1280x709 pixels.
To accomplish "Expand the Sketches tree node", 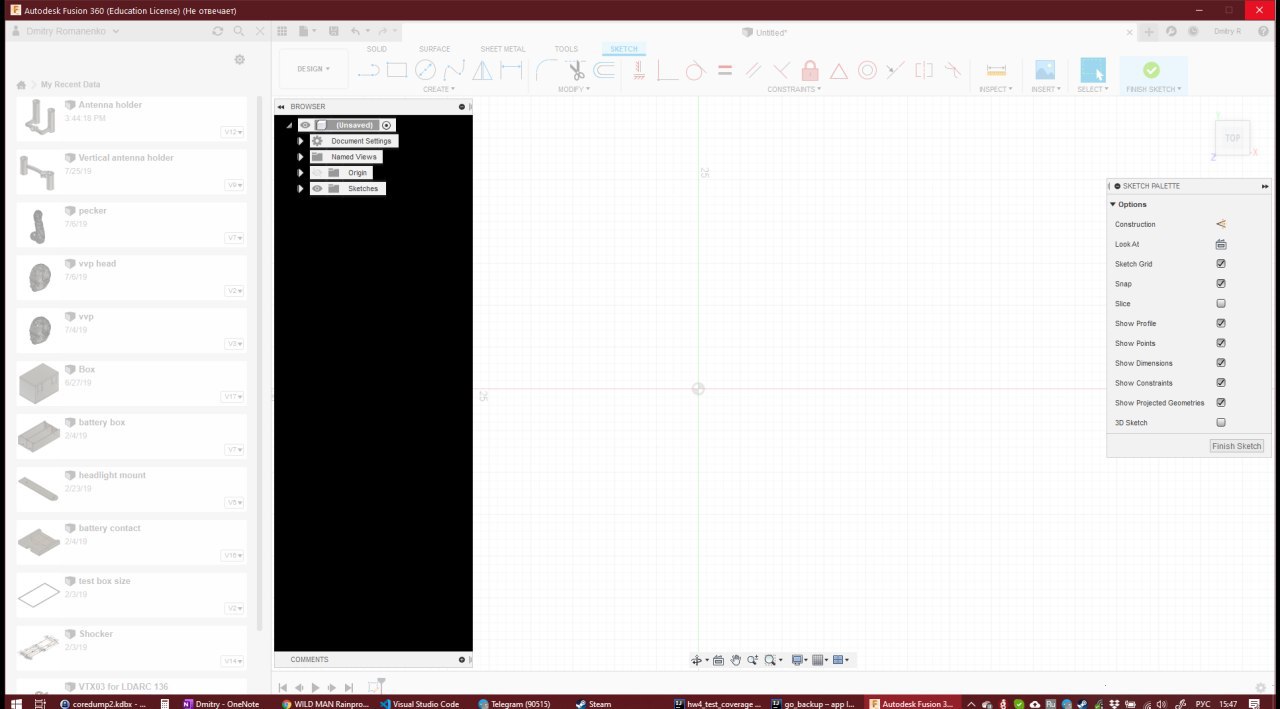I will coord(301,189).
